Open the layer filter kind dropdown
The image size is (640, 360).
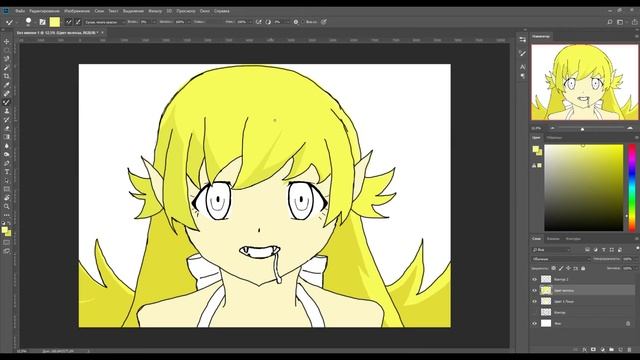click(x=551, y=250)
